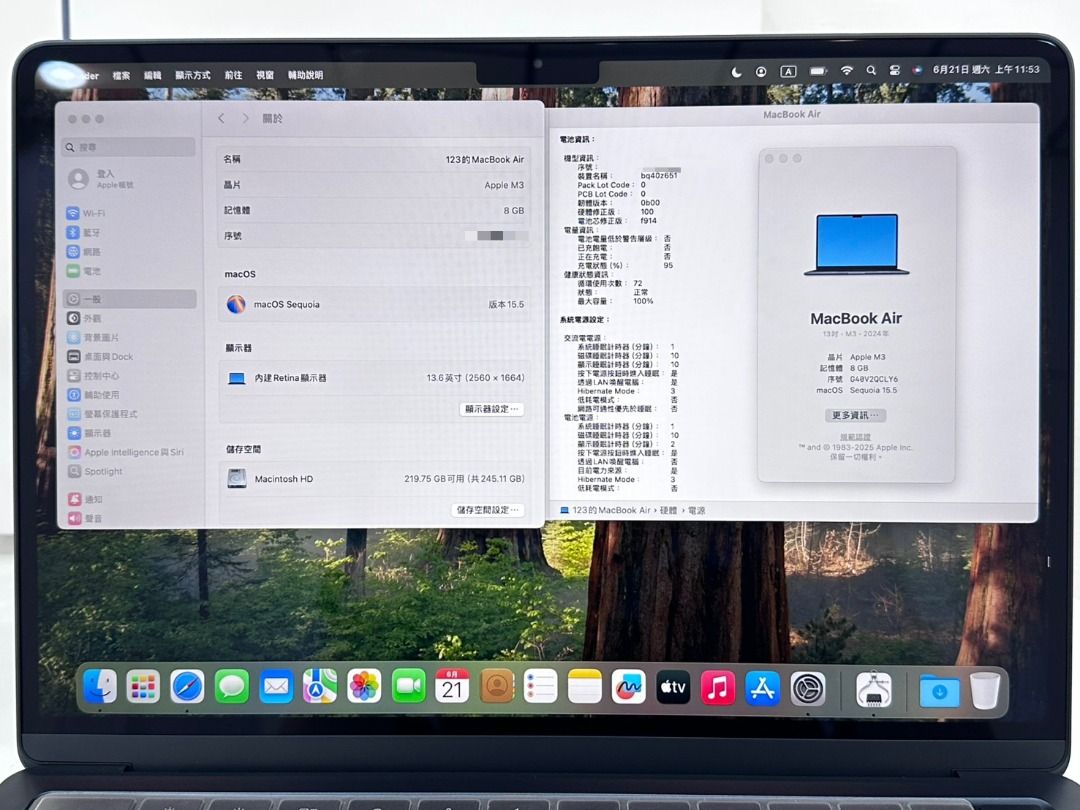The image size is (1080, 810).
Task: Launch Music from the Dock
Action: coord(718,687)
